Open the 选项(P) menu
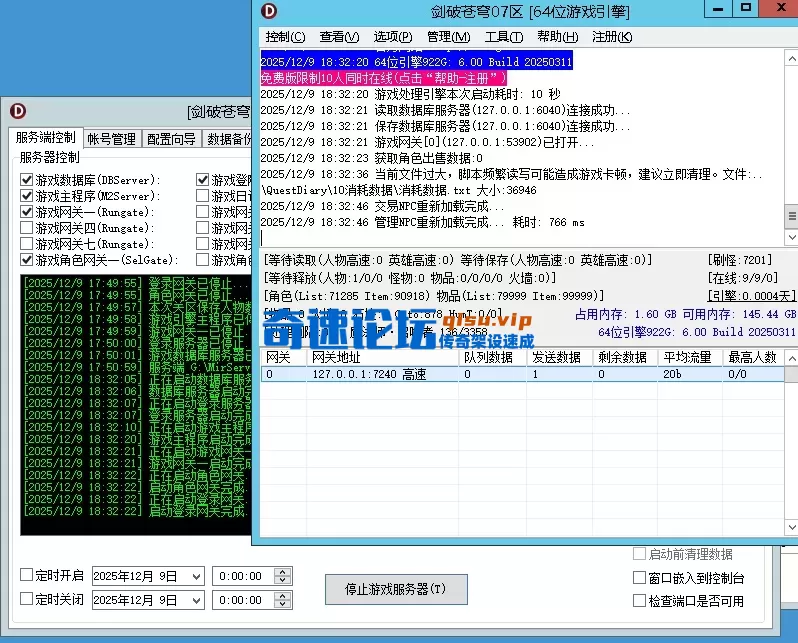 pyautogui.click(x=392, y=37)
